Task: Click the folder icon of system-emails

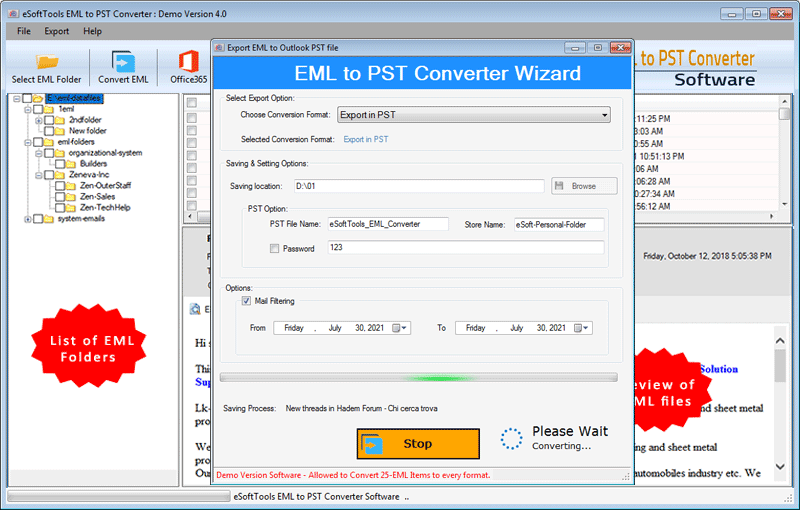Action: pyautogui.click(x=49, y=218)
